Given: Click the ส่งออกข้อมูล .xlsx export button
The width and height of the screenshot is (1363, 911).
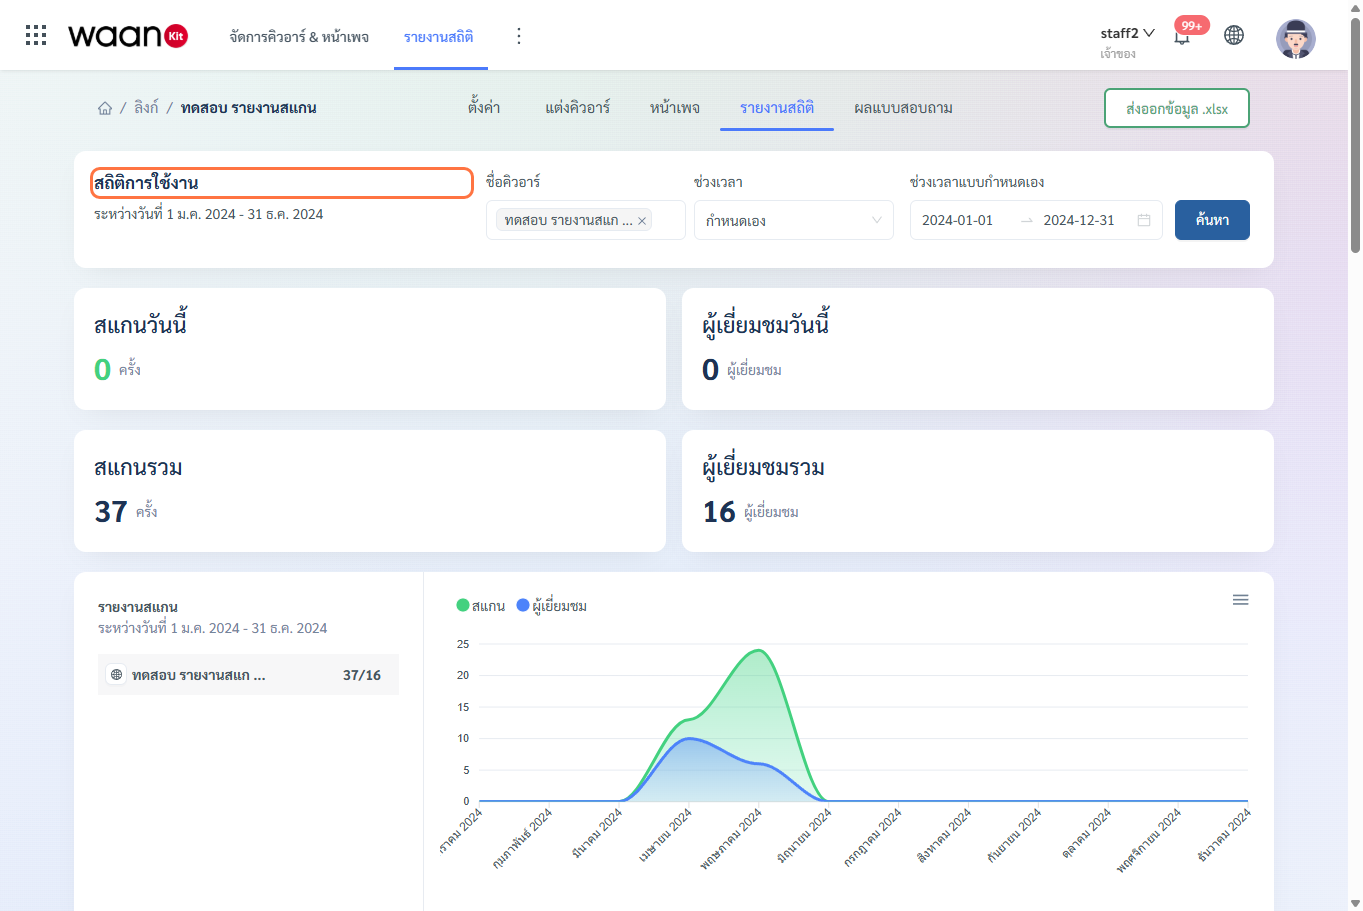Looking at the screenshot, I should pos(1177,108).
